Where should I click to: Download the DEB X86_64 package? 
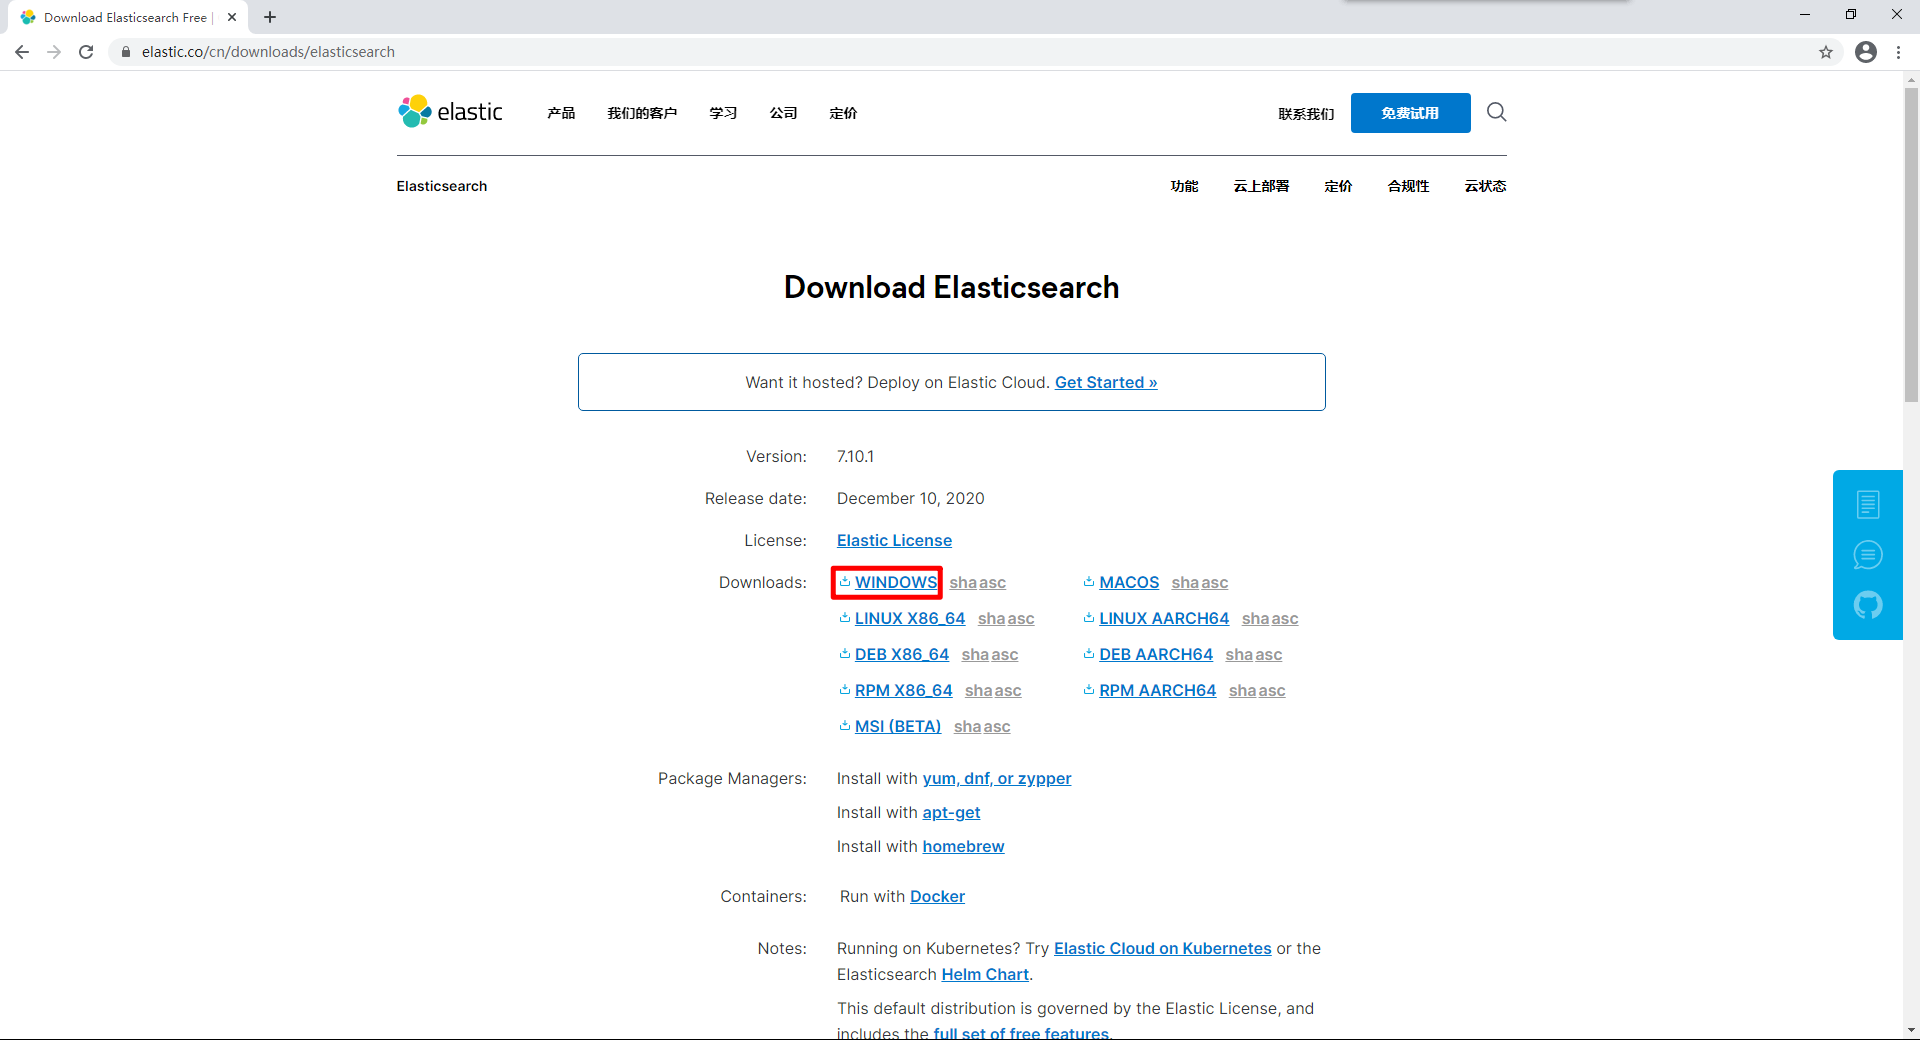coord(902,654)
